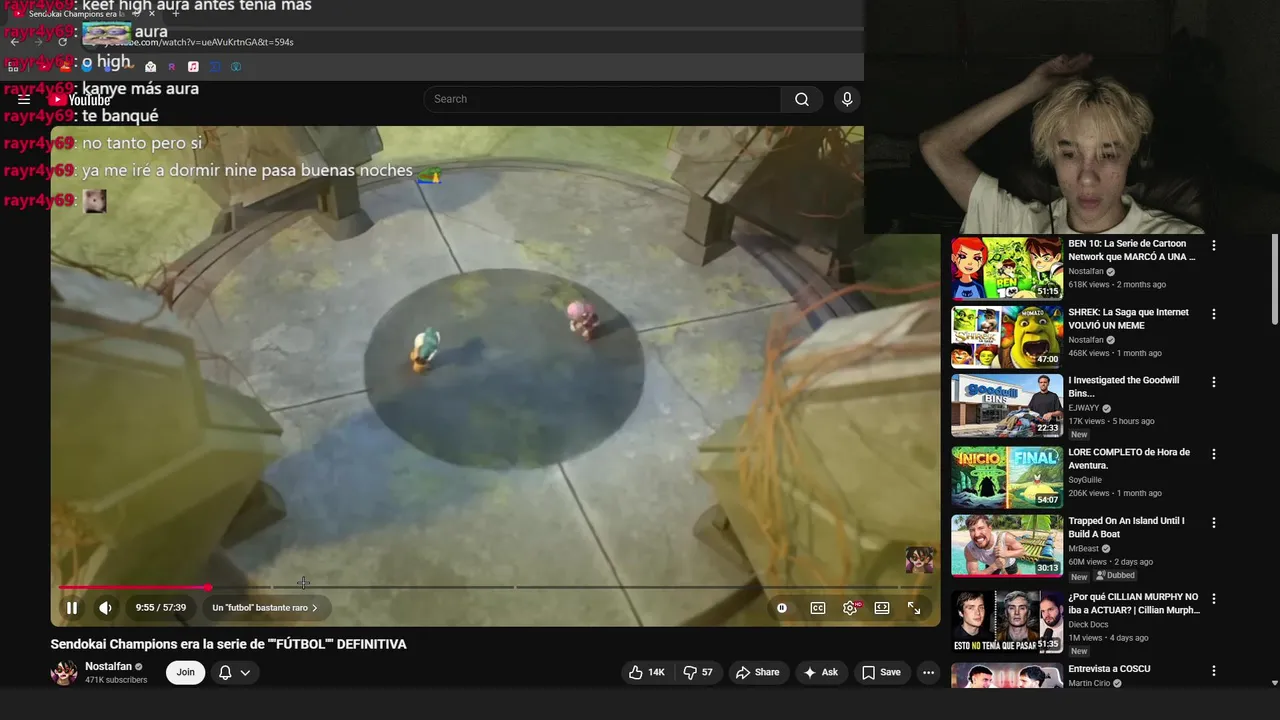The height and width of the screenshot is (720, 1280).
Task: Save video to a playlist
Action: click(x=881, y=672)
